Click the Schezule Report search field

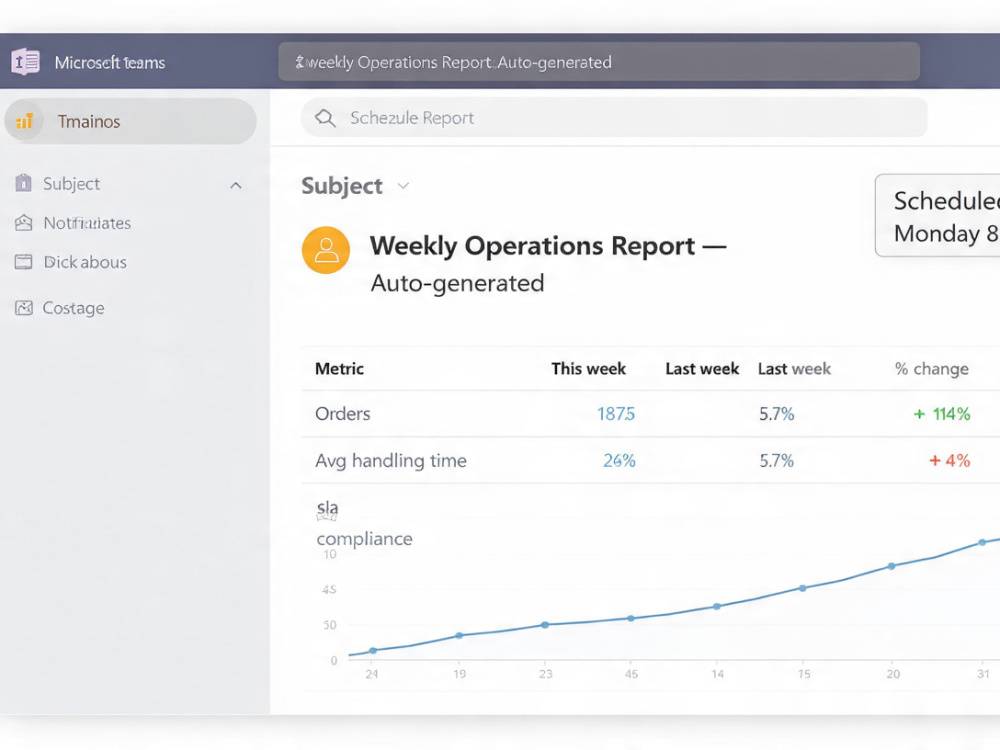coord(614,117)
